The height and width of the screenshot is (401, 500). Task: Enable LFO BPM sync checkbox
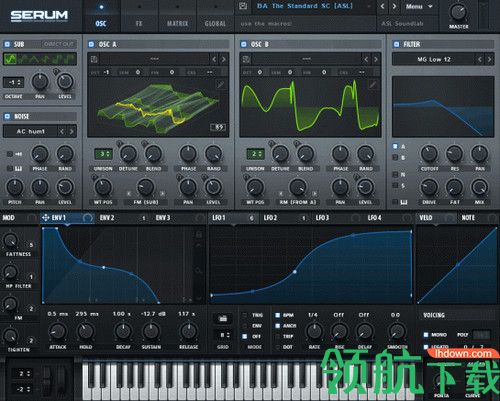point(277,315)
